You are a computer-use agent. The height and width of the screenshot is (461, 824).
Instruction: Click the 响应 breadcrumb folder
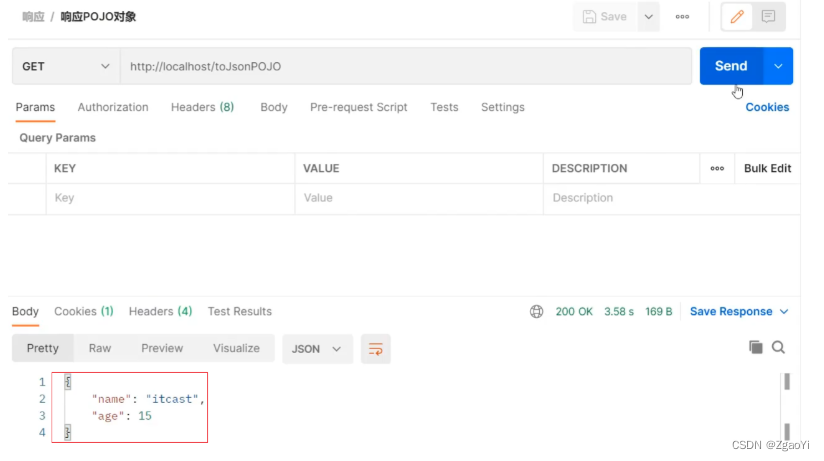pyautogui.click(x=33, y=17)
